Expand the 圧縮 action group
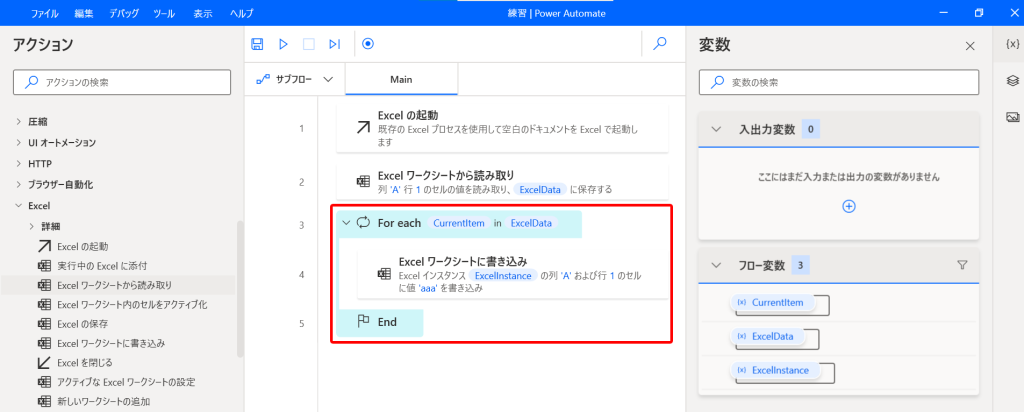This screenshot has height=412, width=1024. [18, 121]
